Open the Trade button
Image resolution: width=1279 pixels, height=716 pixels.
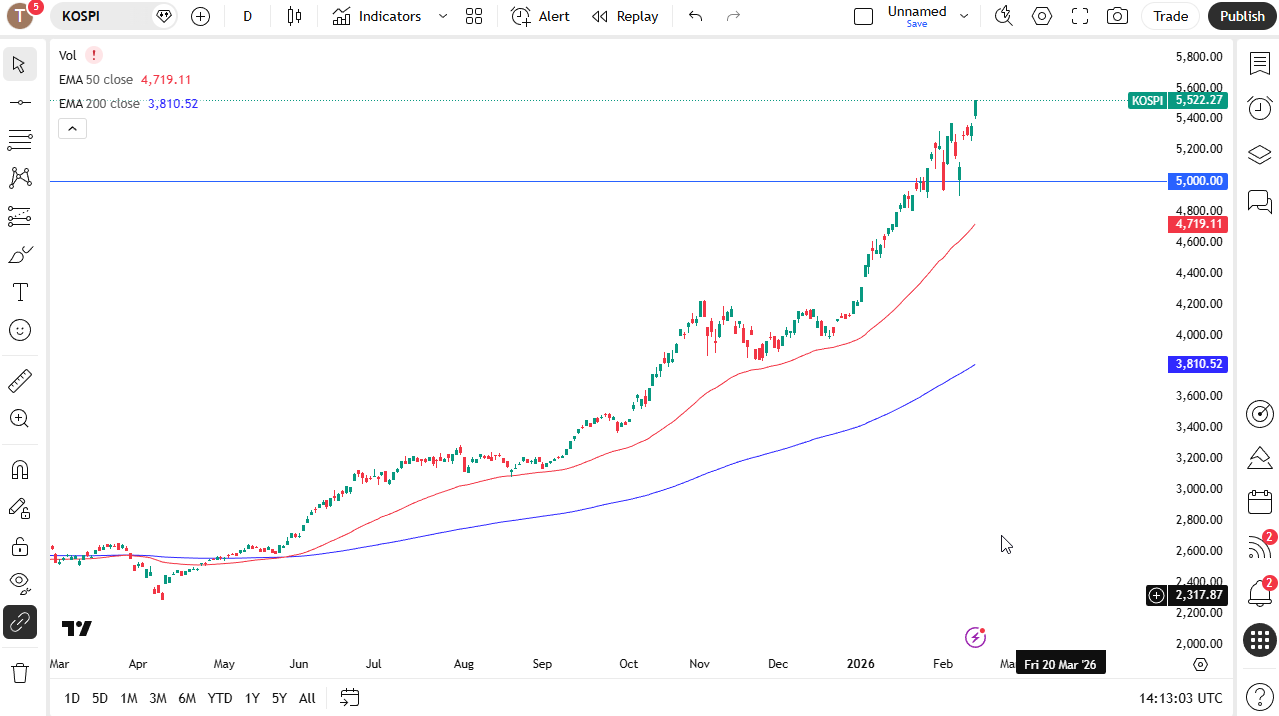(1171, 16)
